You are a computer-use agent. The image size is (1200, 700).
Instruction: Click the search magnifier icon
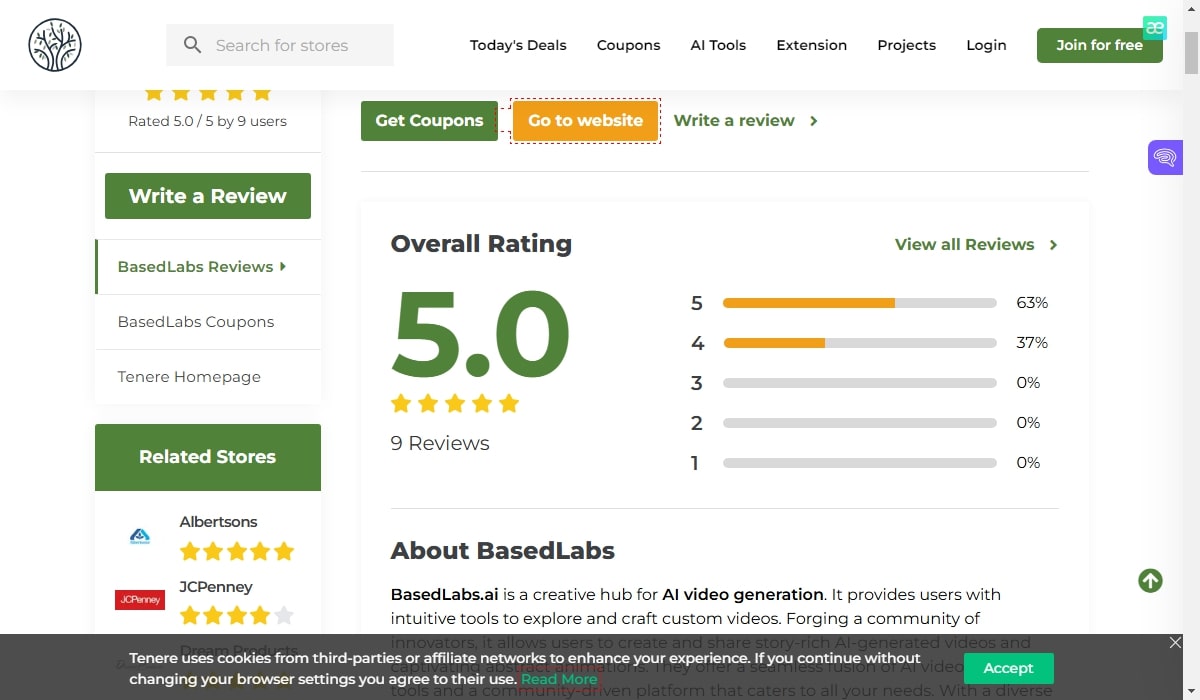(192, 45)
